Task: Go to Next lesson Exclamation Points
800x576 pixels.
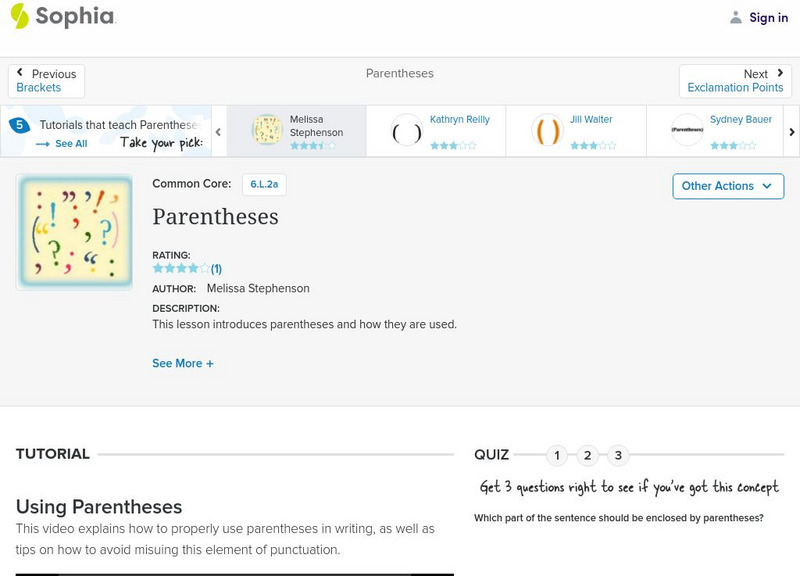Action: pos(735,81)
